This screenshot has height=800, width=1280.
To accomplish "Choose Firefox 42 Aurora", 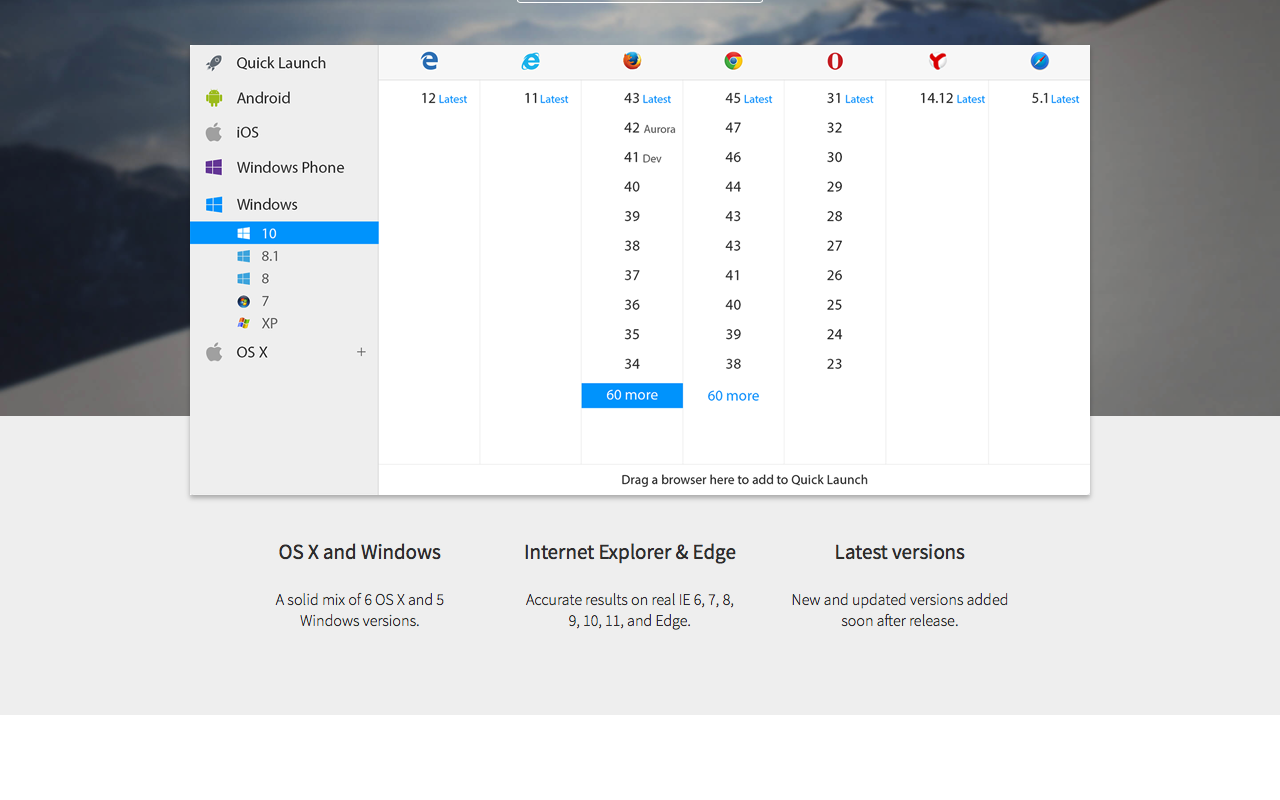I will pyautogui.click(x=649, y=128).
